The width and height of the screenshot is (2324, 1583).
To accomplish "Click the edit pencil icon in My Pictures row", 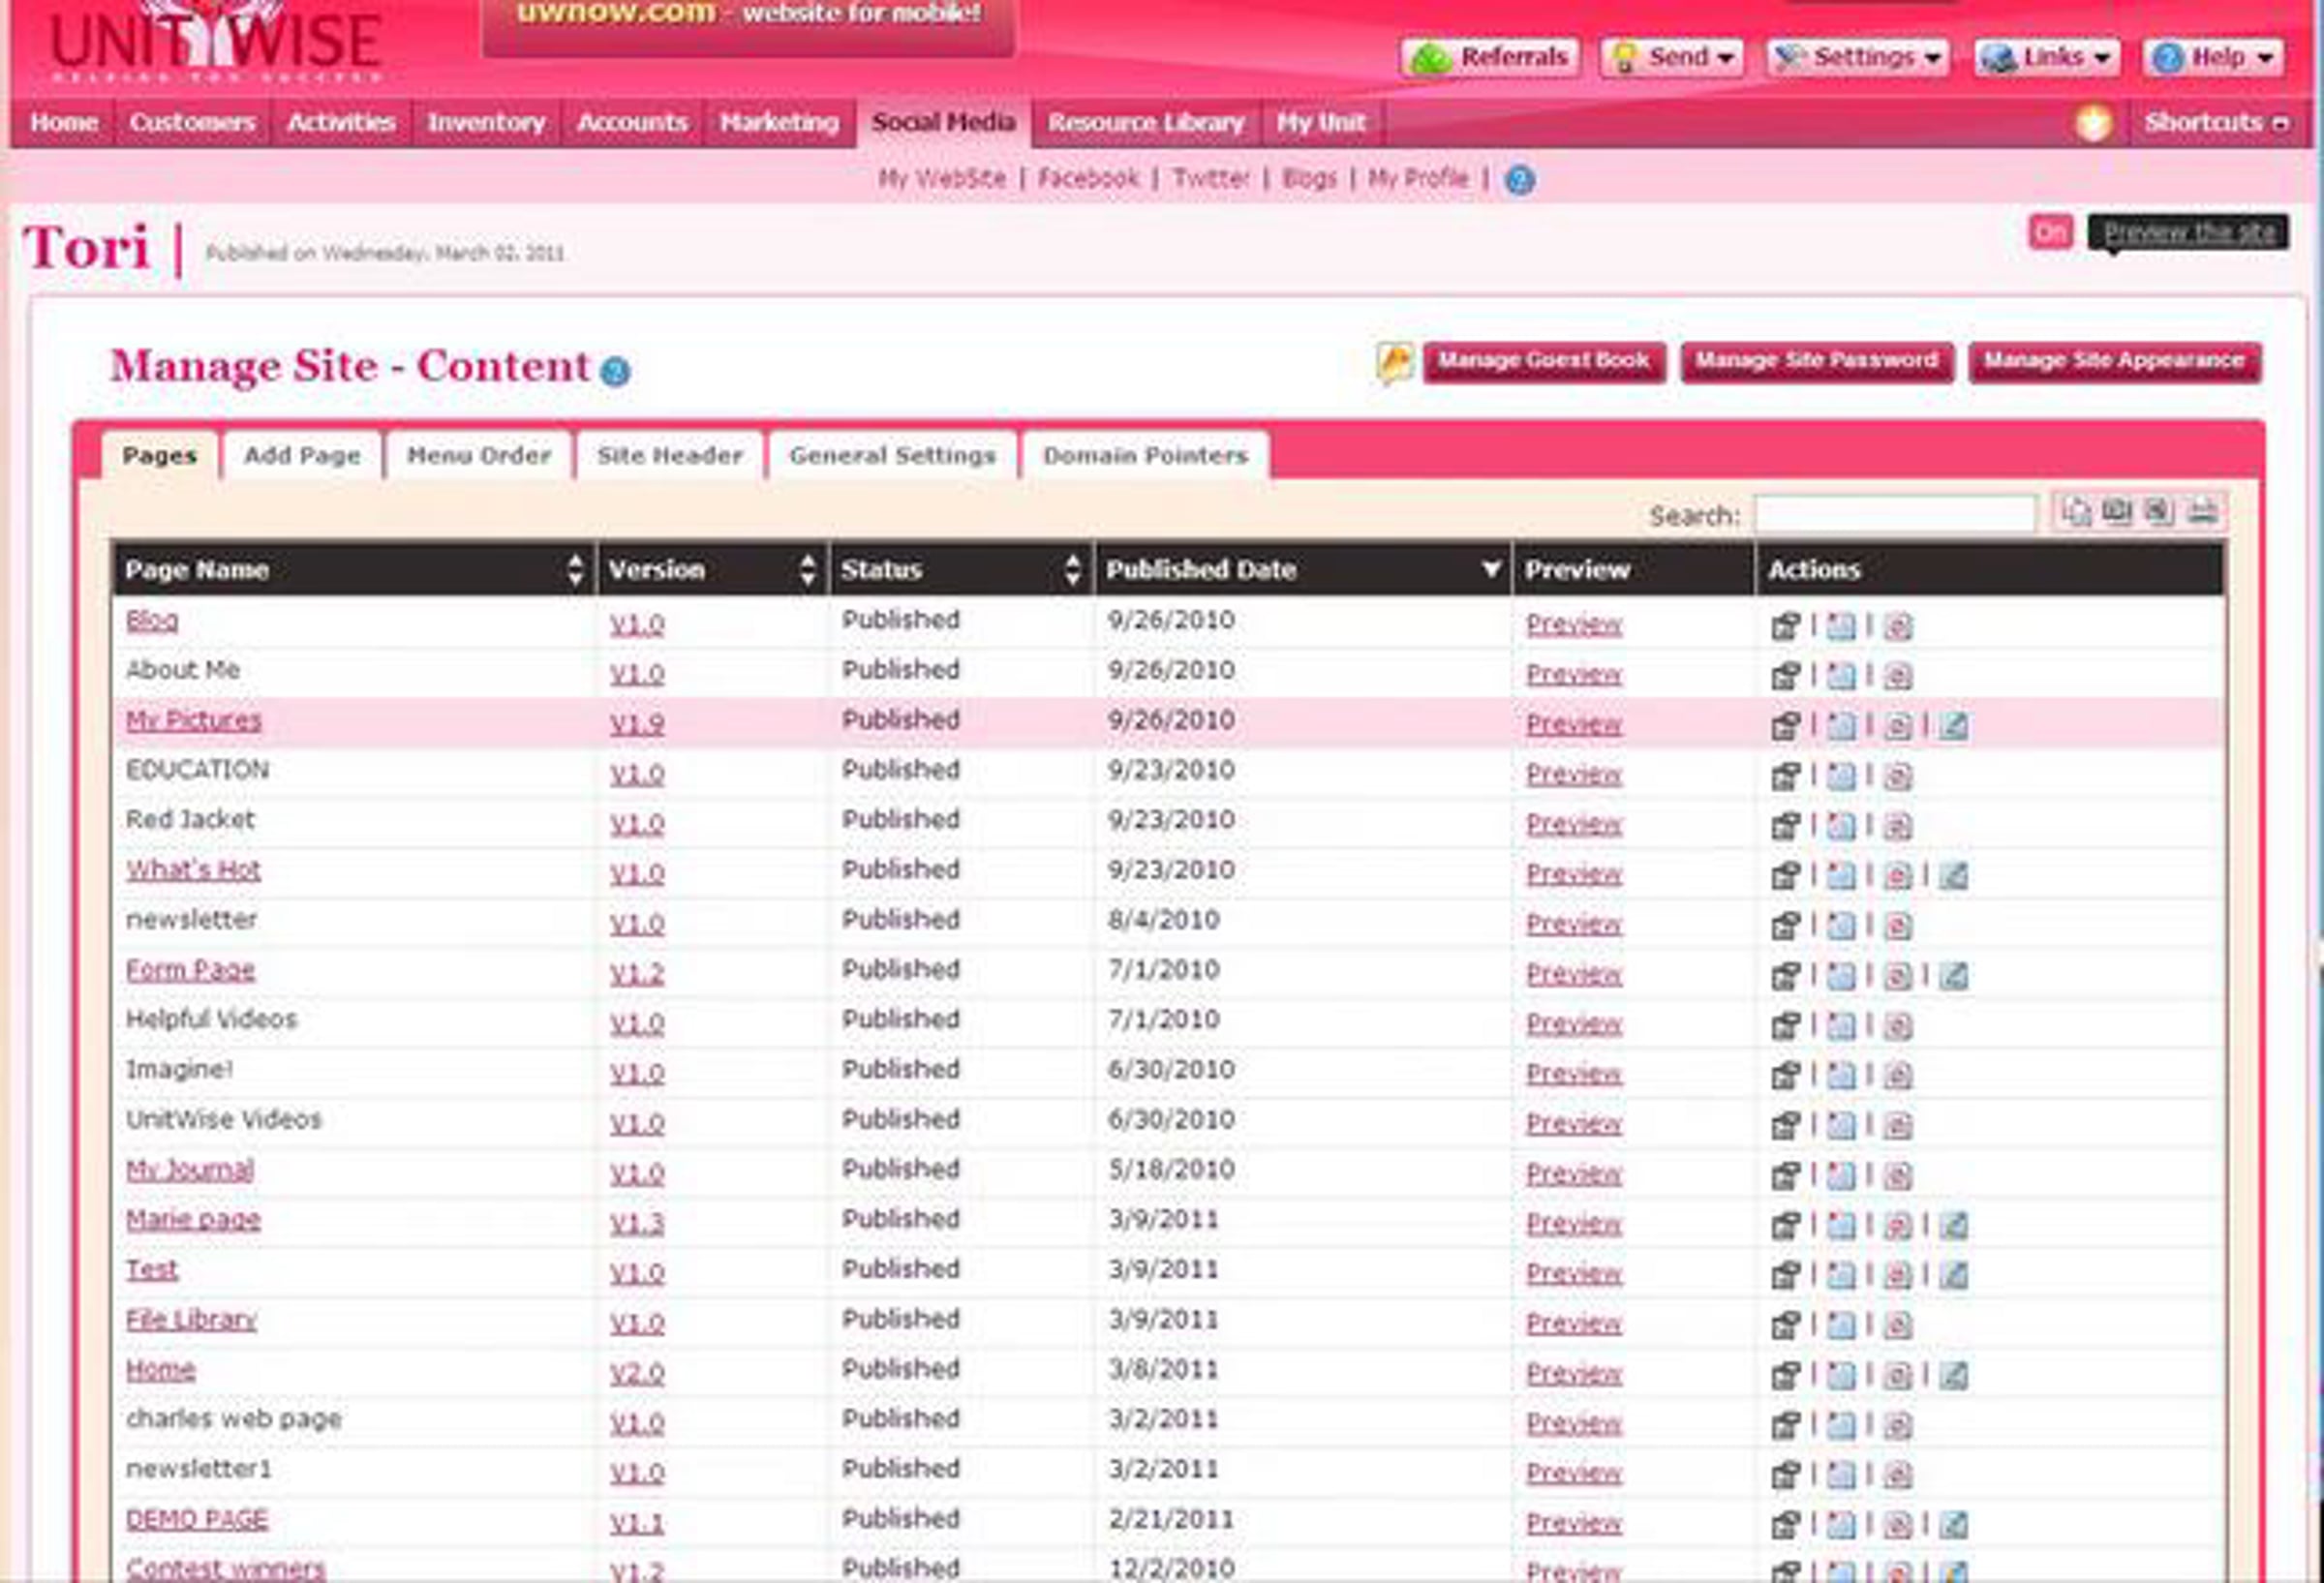I will pyautogui.click(x=1953, y=725).
